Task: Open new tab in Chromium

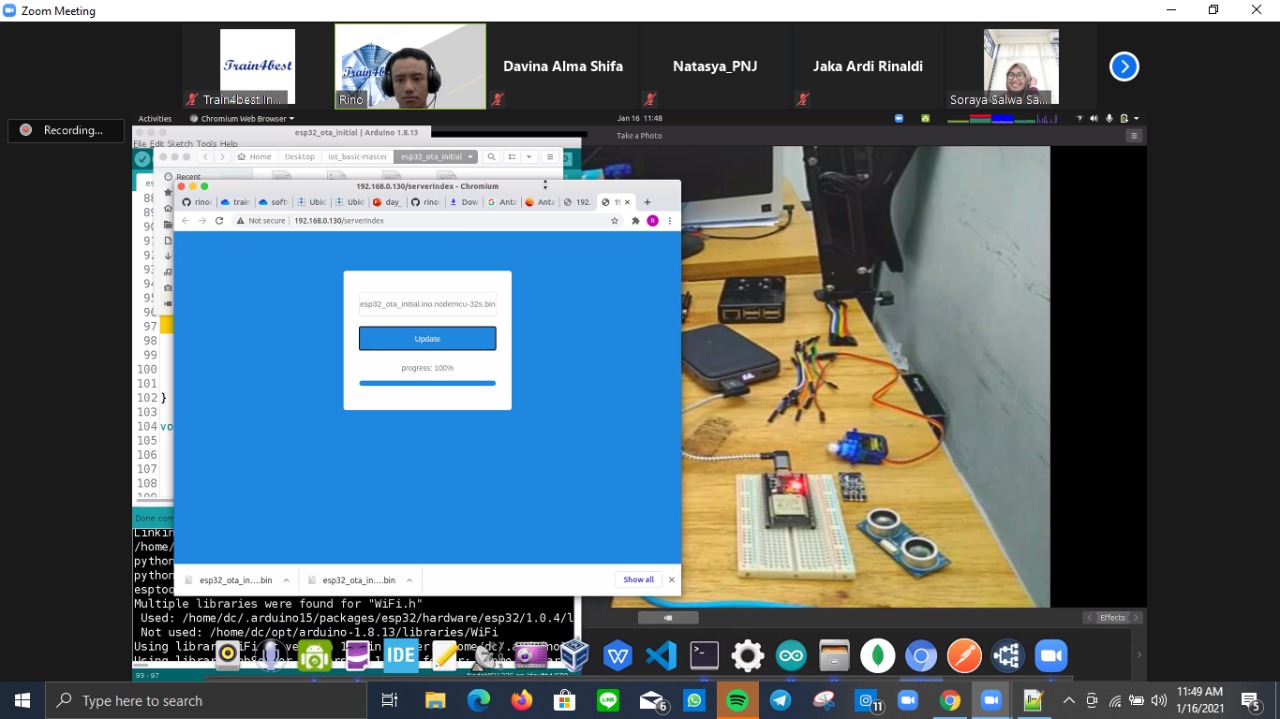Action: point(647,202)
